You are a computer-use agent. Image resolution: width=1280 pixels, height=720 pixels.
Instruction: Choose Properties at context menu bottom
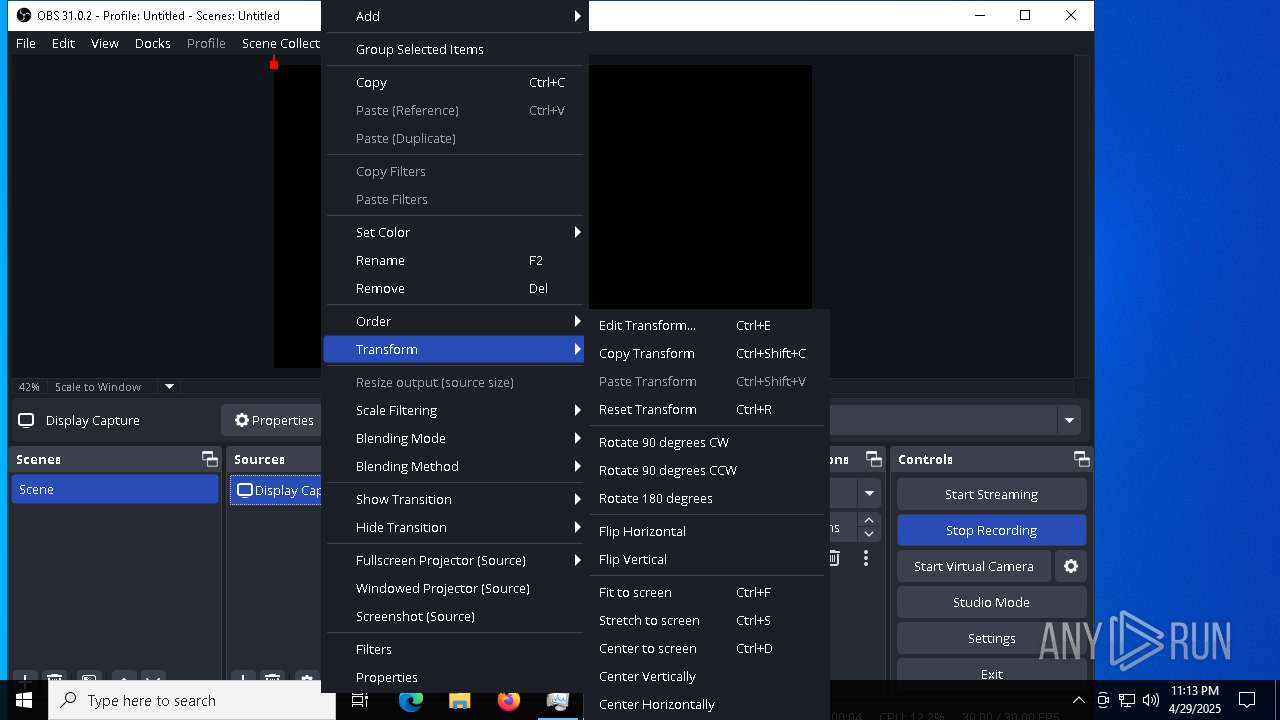[x=454, y=677]
